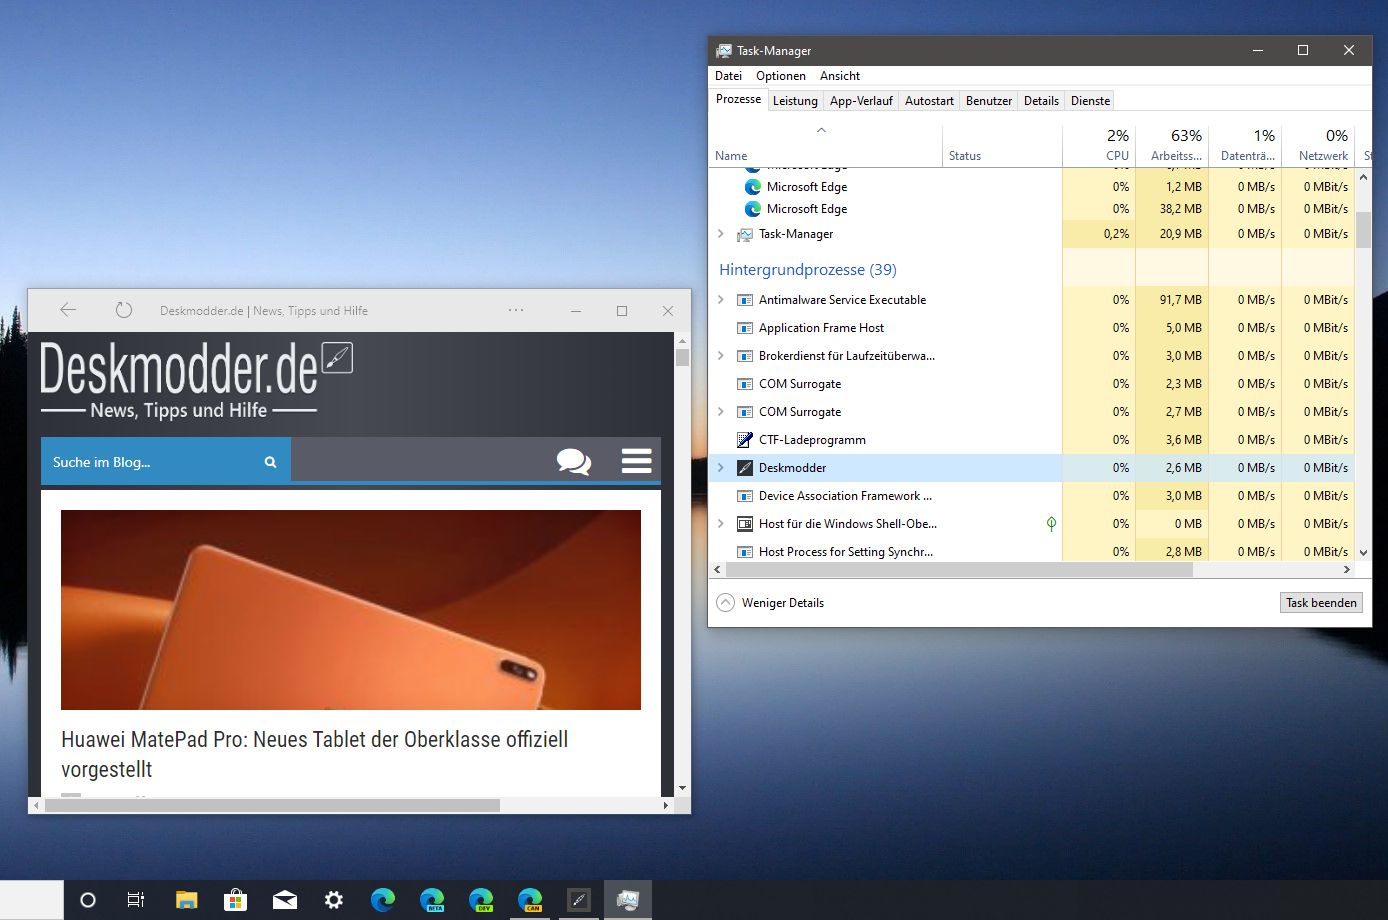Click the CTF-Ladeprogramm process icon
This screenshot has width=1388, height=920.
[x=745, y=440]
